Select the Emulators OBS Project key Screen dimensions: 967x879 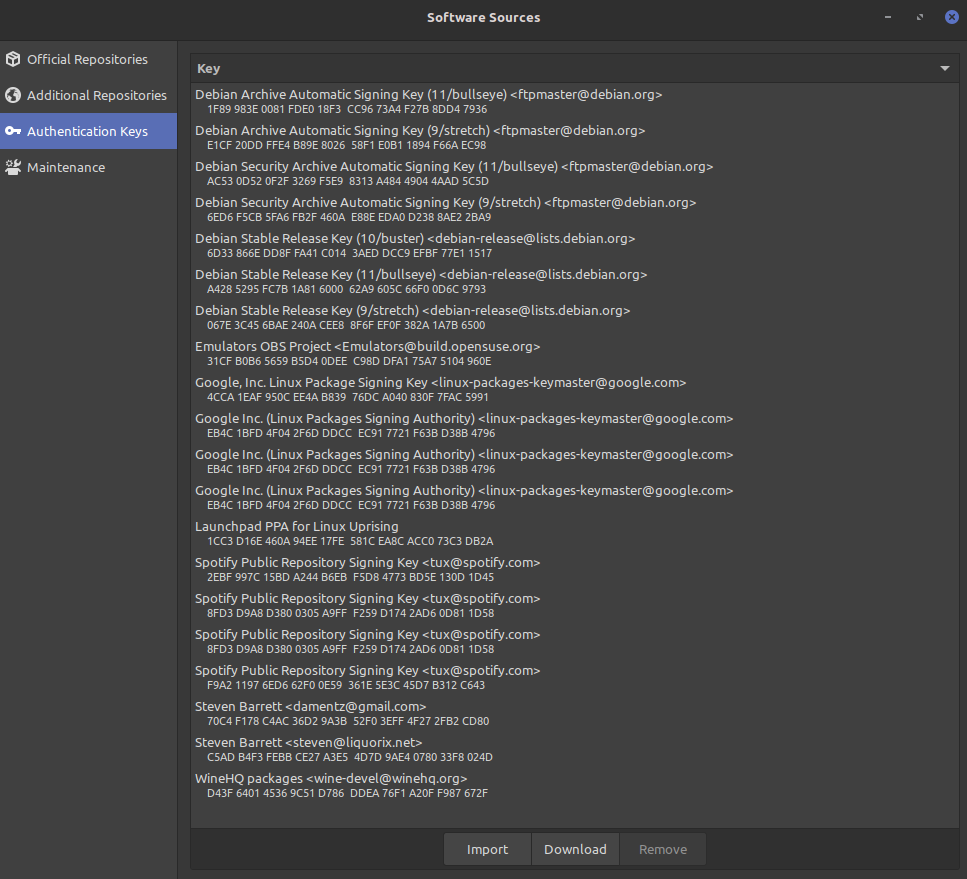(574, 353)
